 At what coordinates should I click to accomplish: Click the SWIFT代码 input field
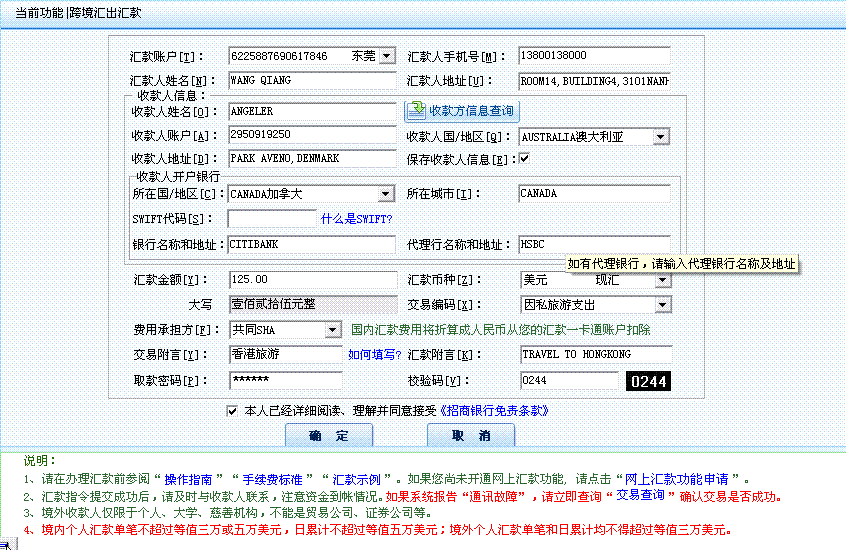click(271, 219)
